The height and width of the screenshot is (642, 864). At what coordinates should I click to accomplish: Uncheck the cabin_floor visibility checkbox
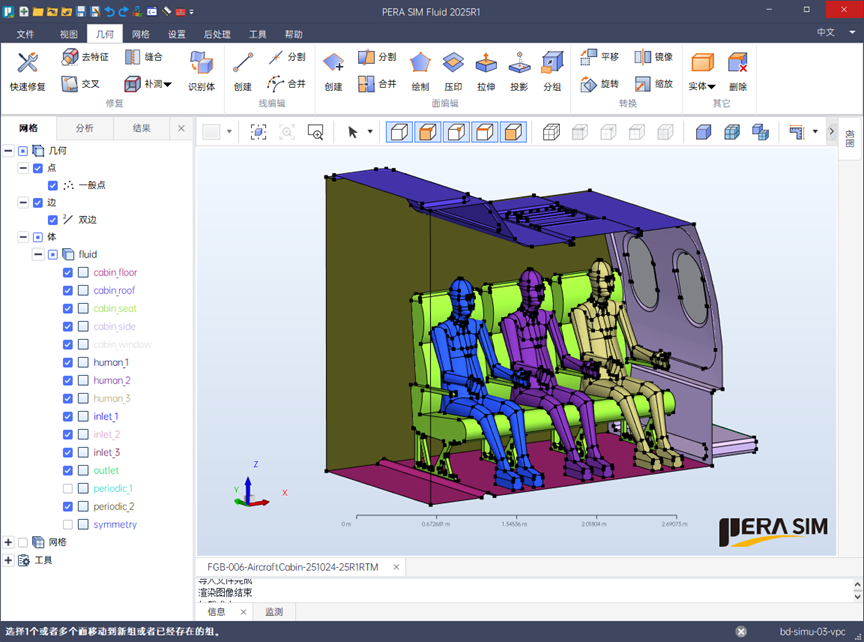point(68,273)
